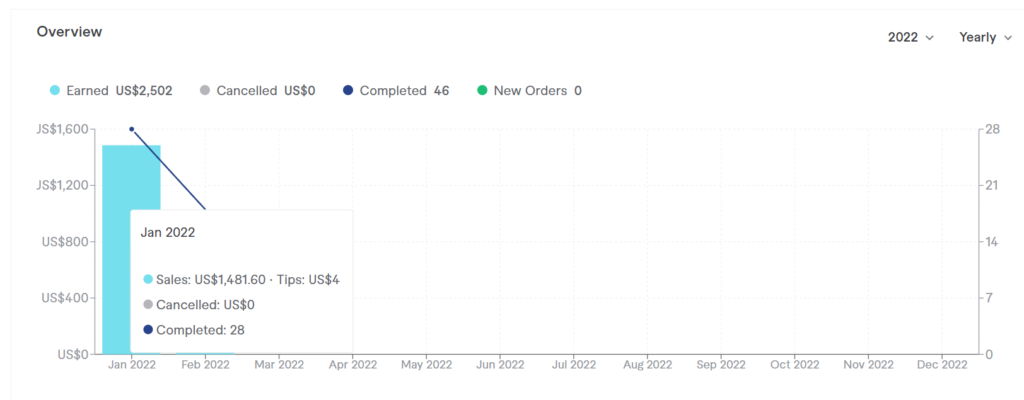This screenshot has height=400, width=1024.
Task: Click the Overview section heading
Action: (x=69, y=31)
